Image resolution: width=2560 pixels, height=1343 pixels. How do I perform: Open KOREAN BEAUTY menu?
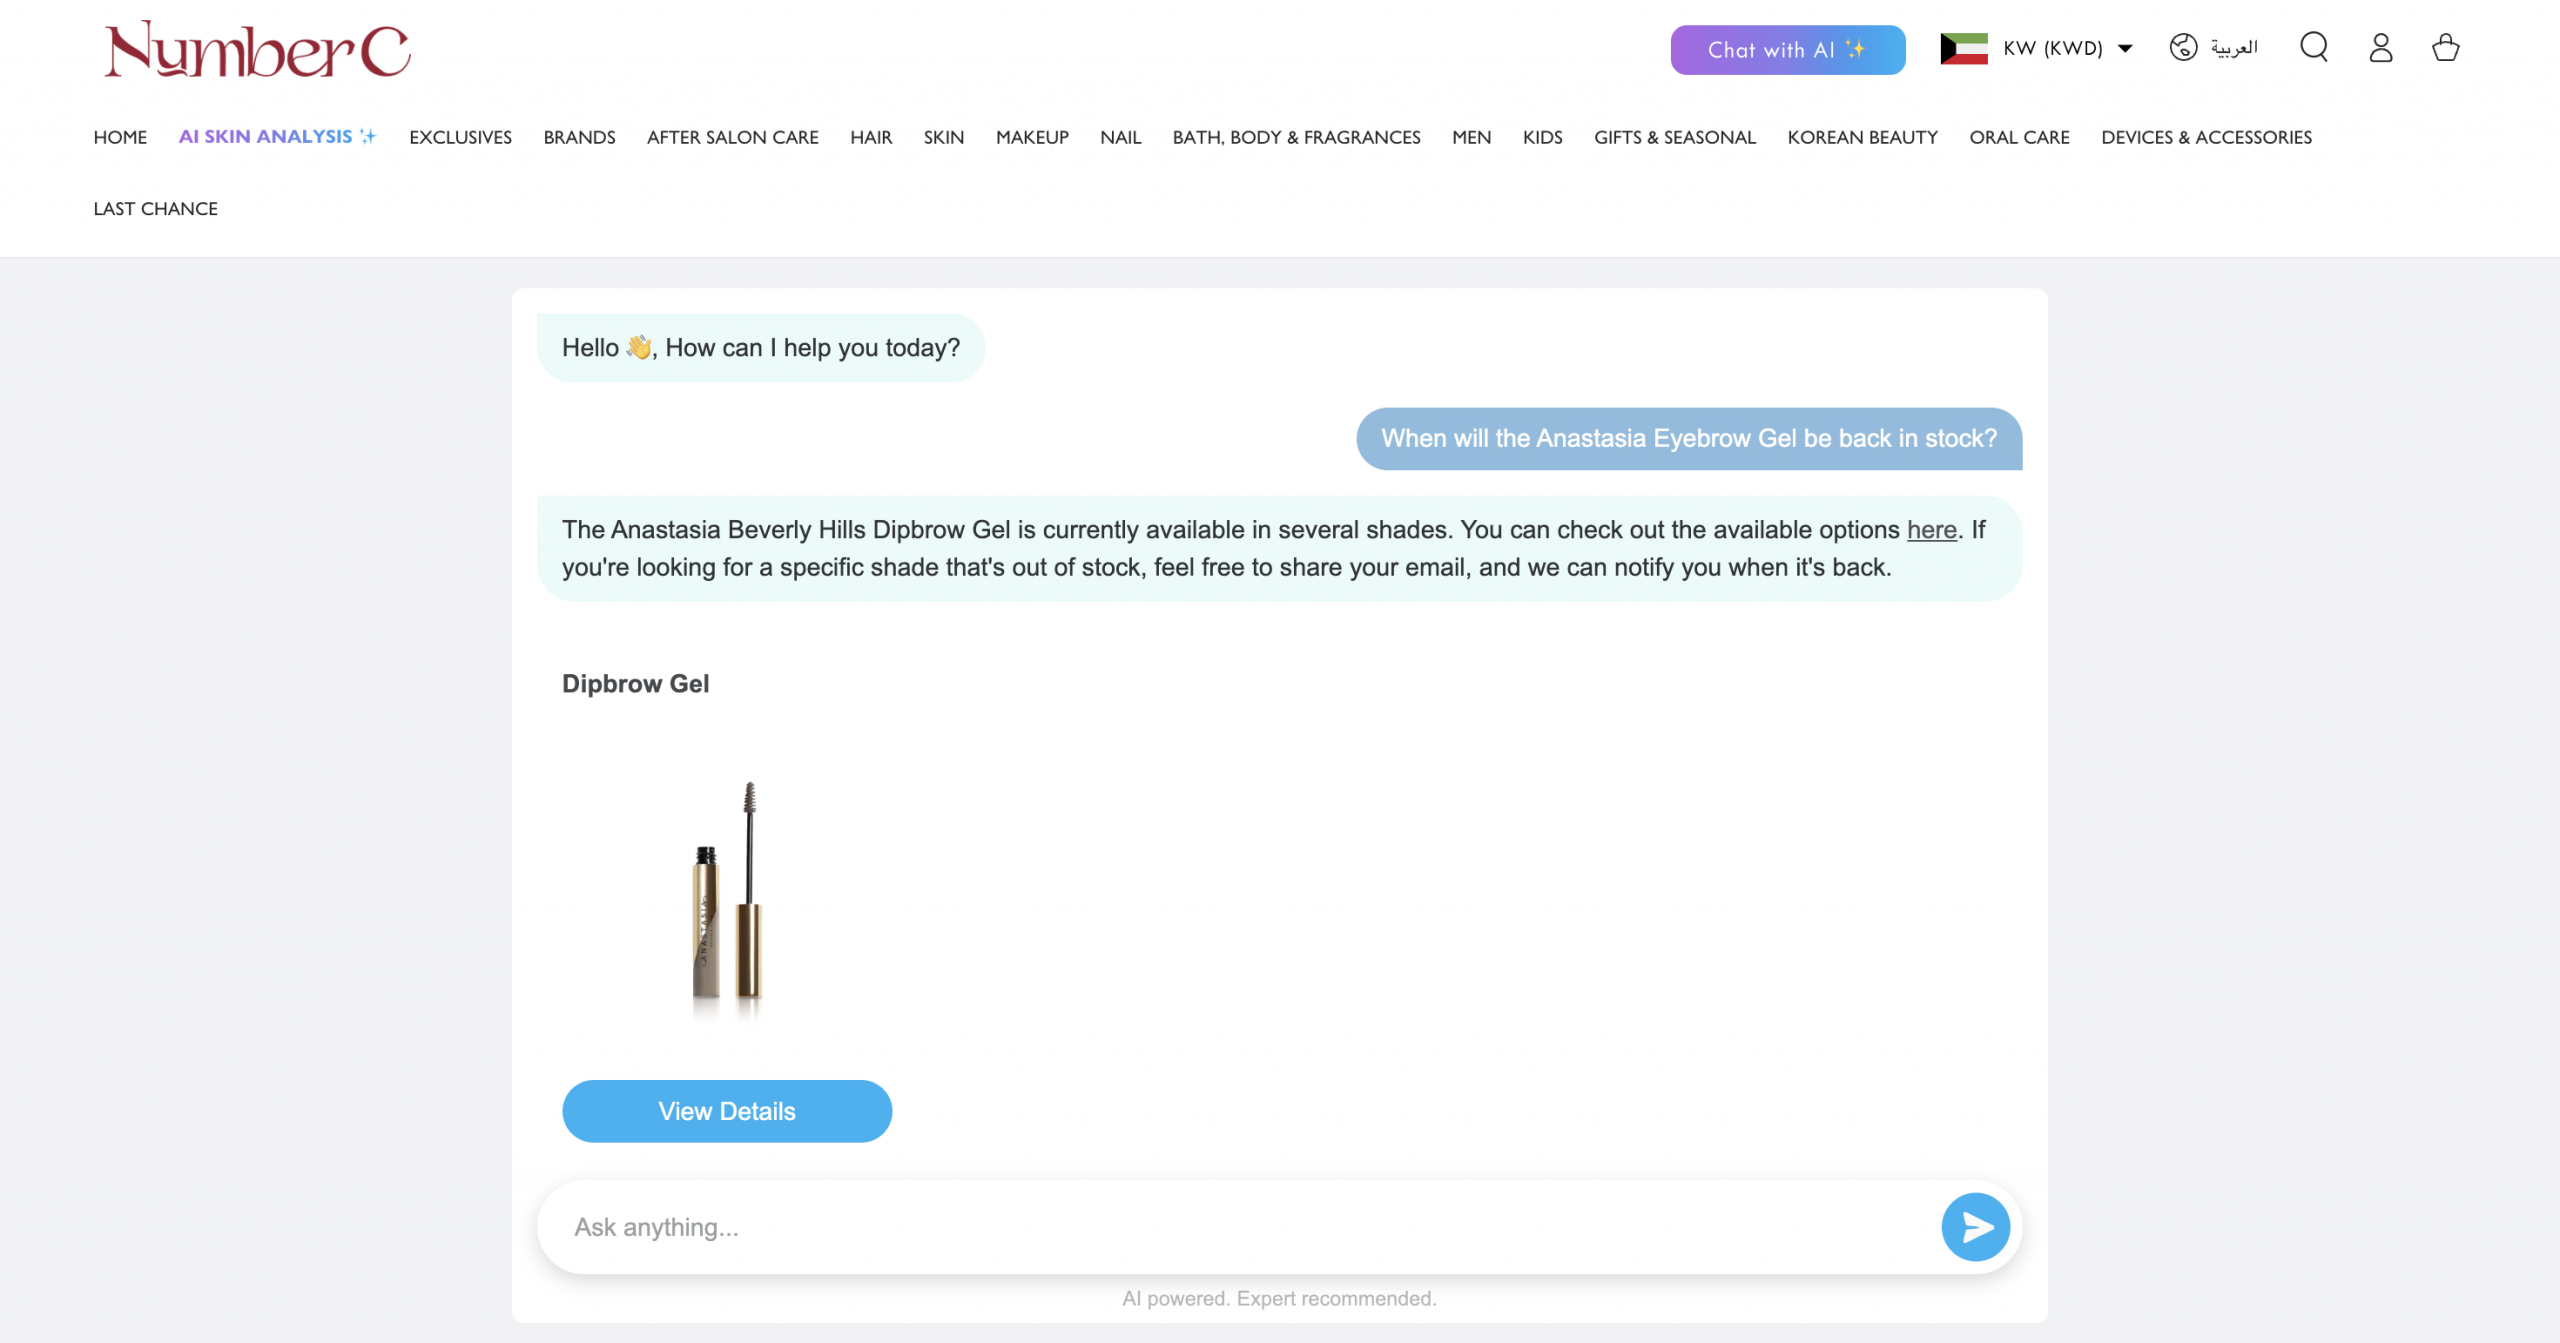coord(1862,137)
